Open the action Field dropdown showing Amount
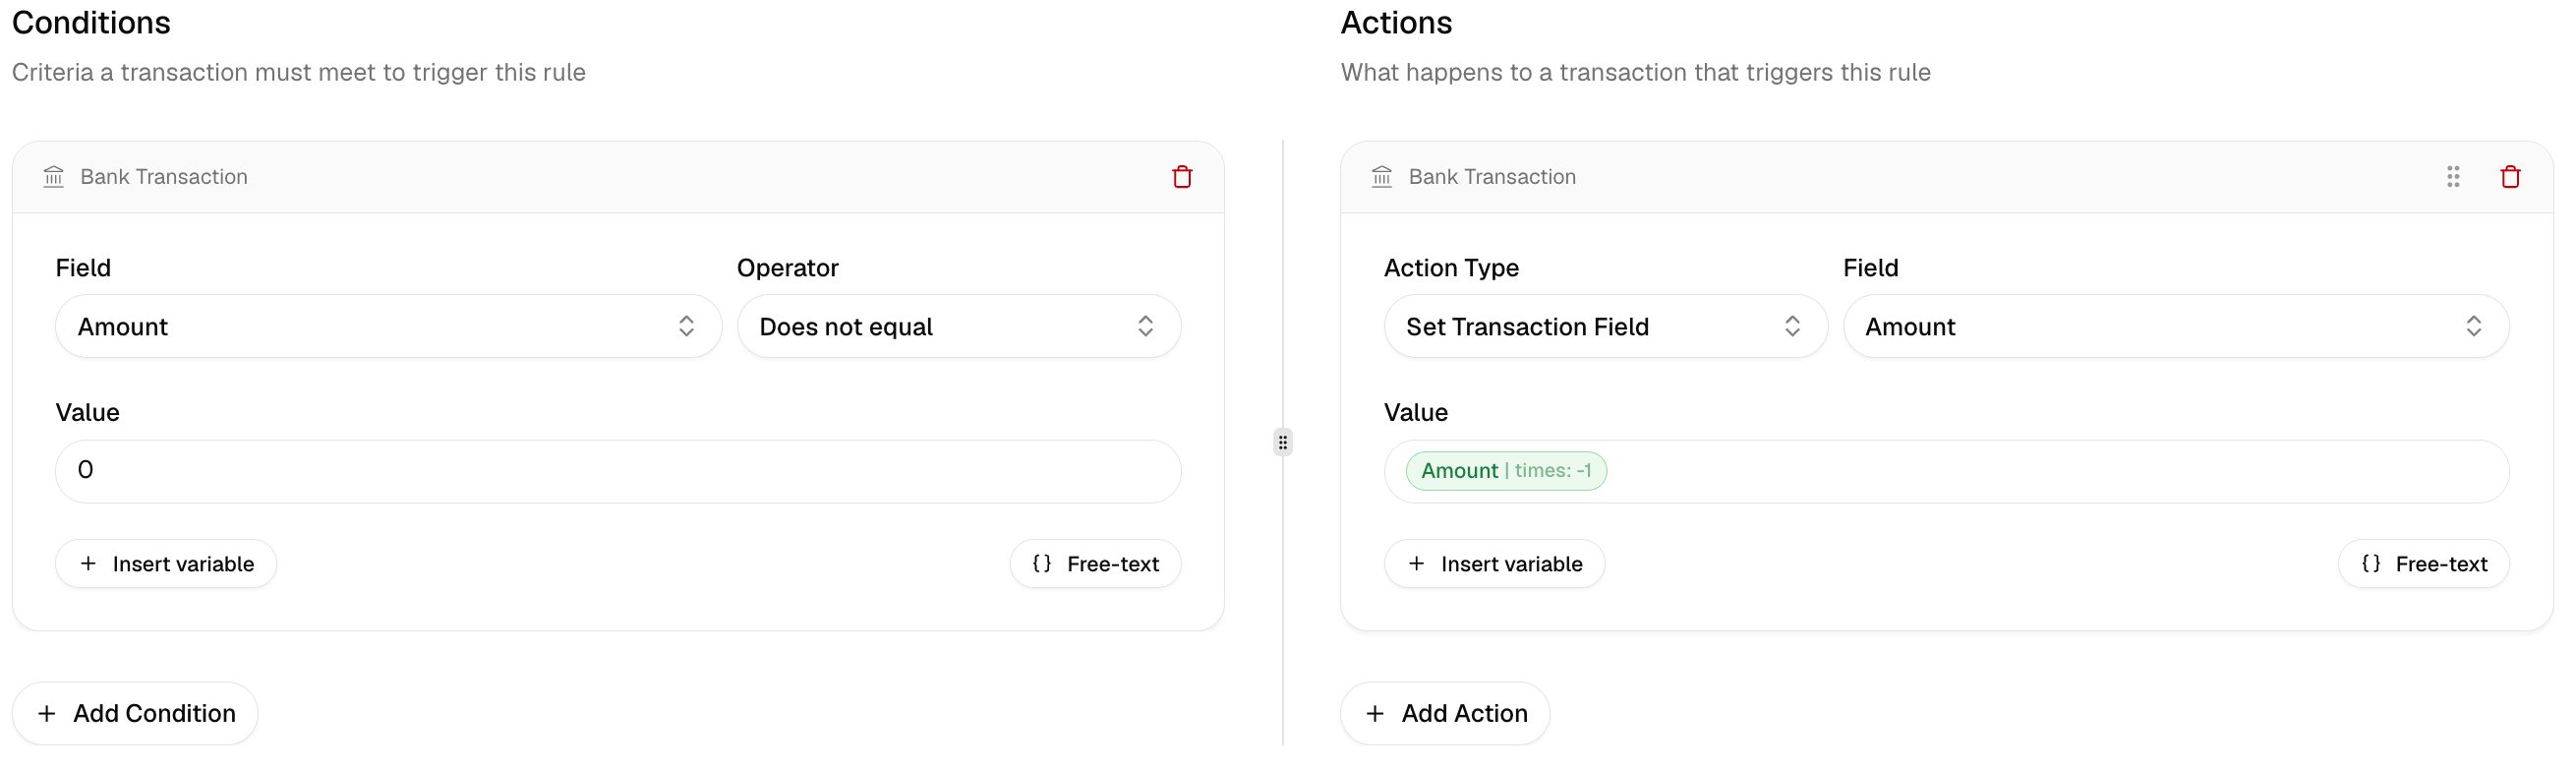This screenshot has width=2576, height=771. [2175, 326]
